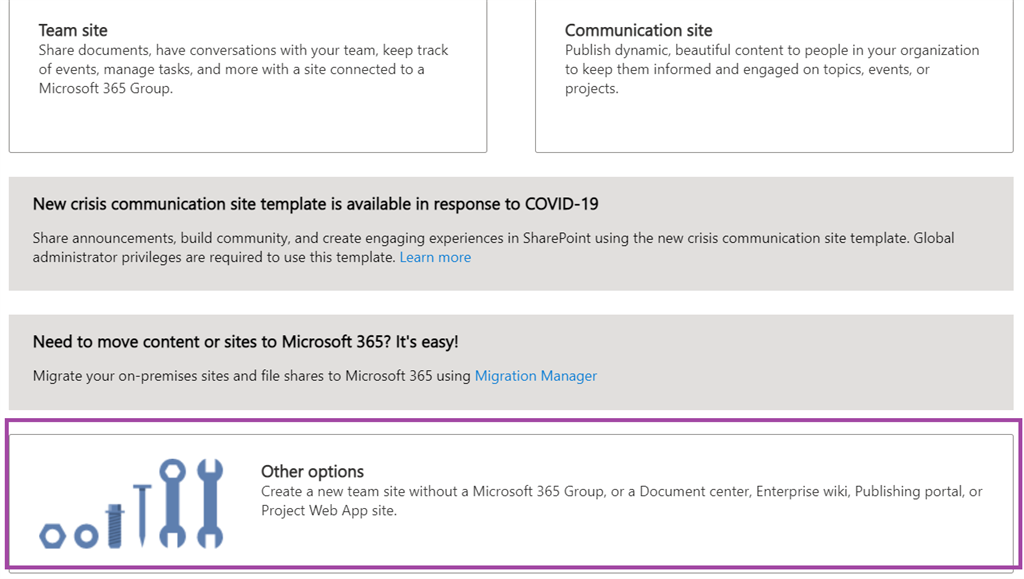
Task: Click the wrench icon in Other options illustration
Action: (173, 504)
